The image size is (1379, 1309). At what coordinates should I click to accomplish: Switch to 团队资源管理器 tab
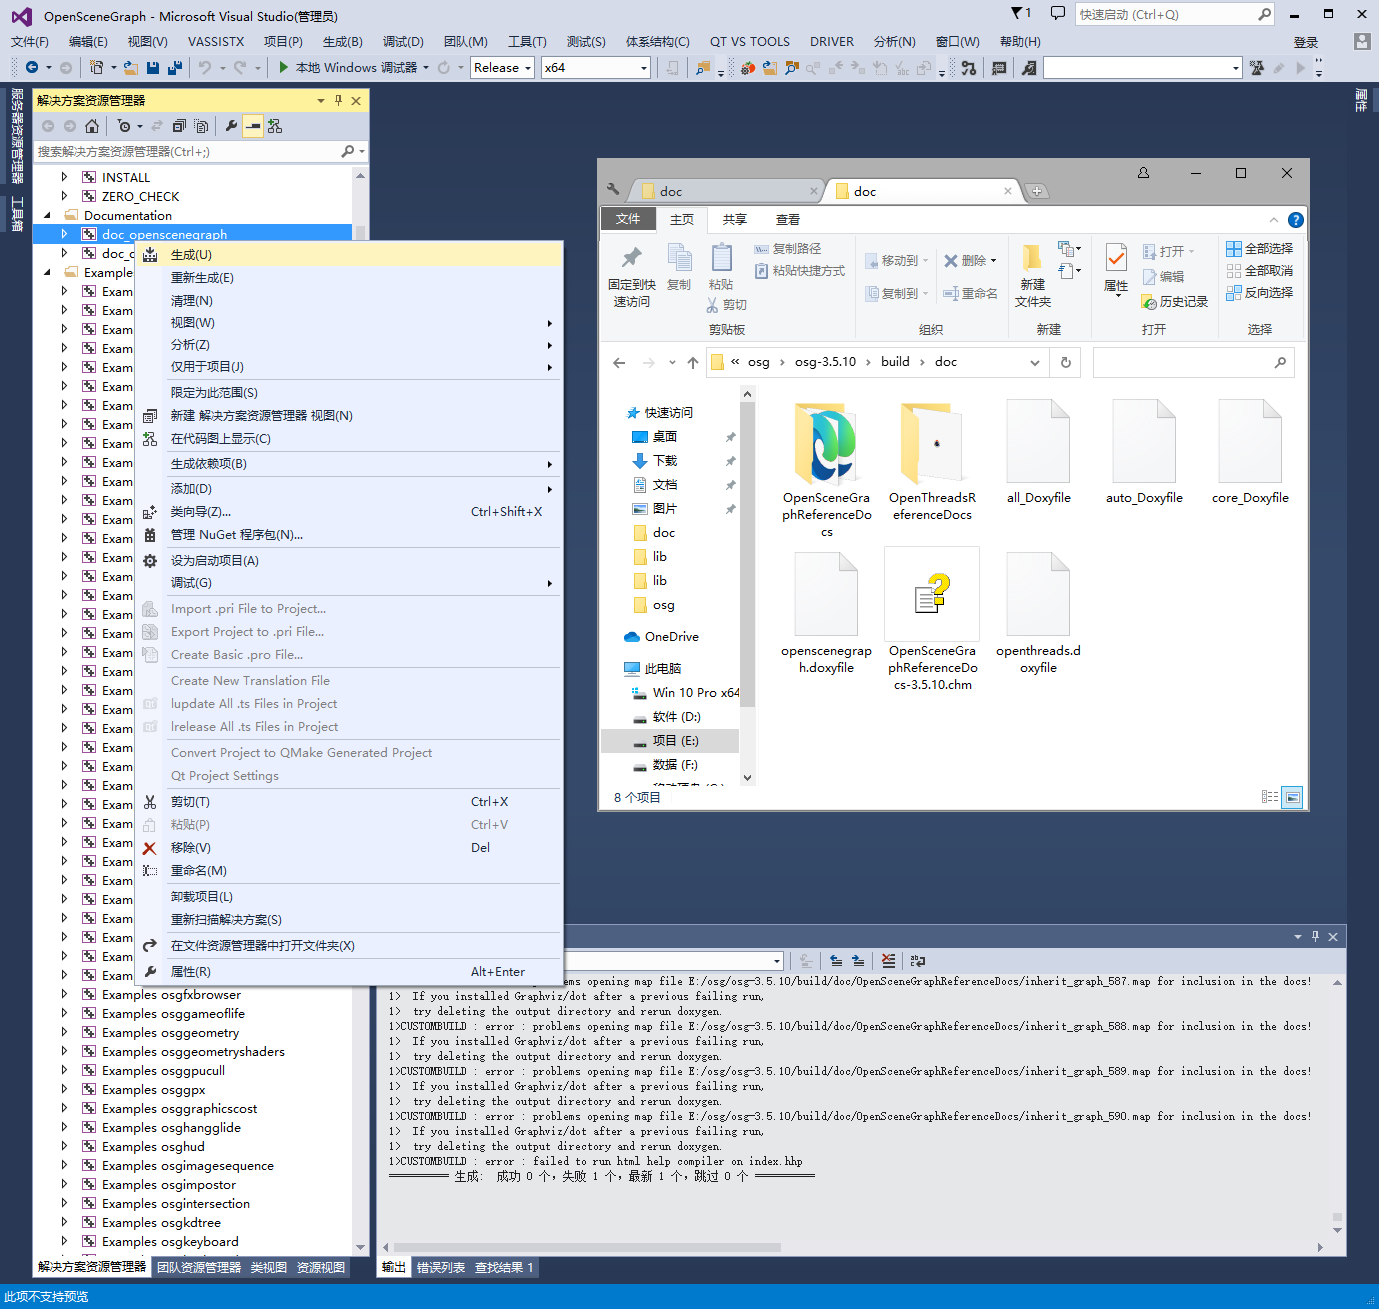coord(199,1267)
